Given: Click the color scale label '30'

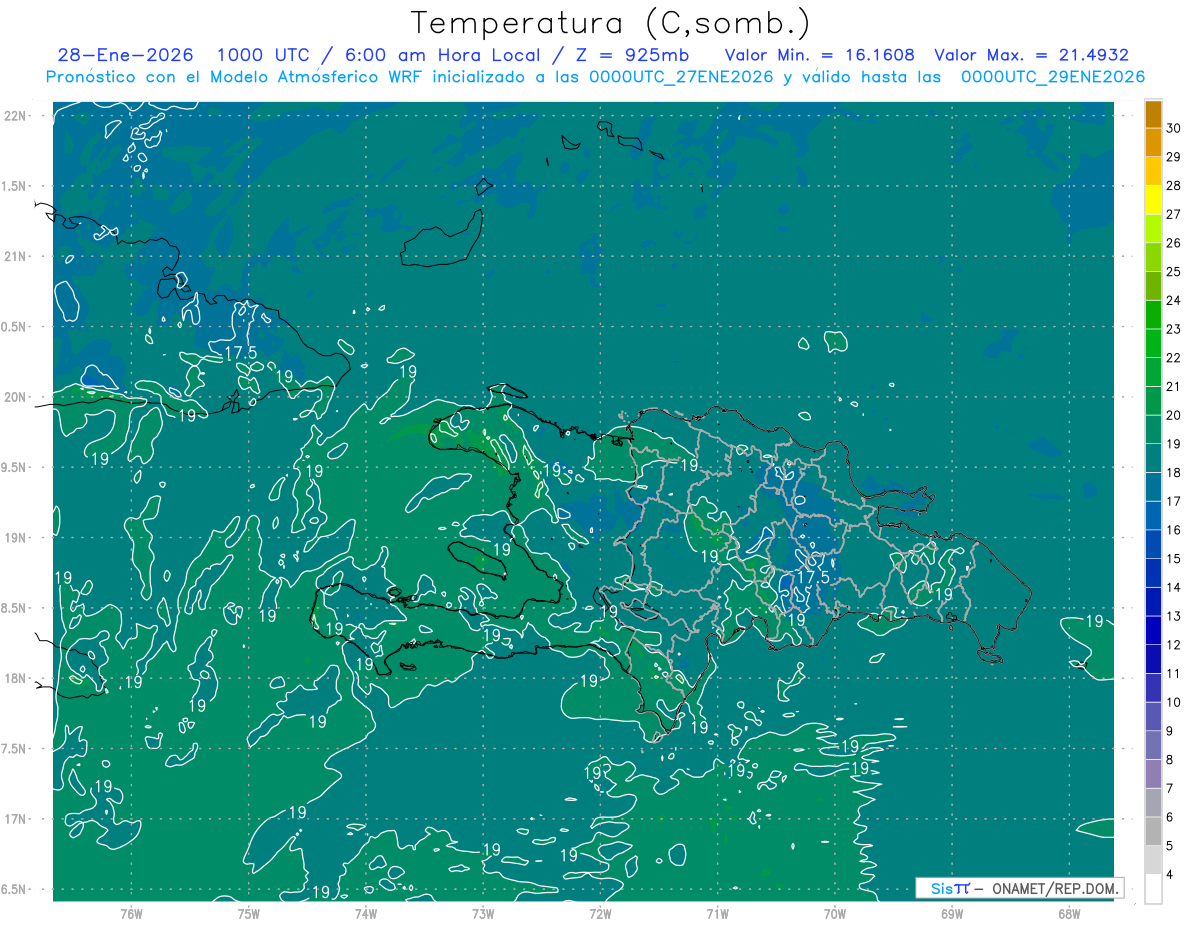Looking at the screenshot, I should (1174, 128).
